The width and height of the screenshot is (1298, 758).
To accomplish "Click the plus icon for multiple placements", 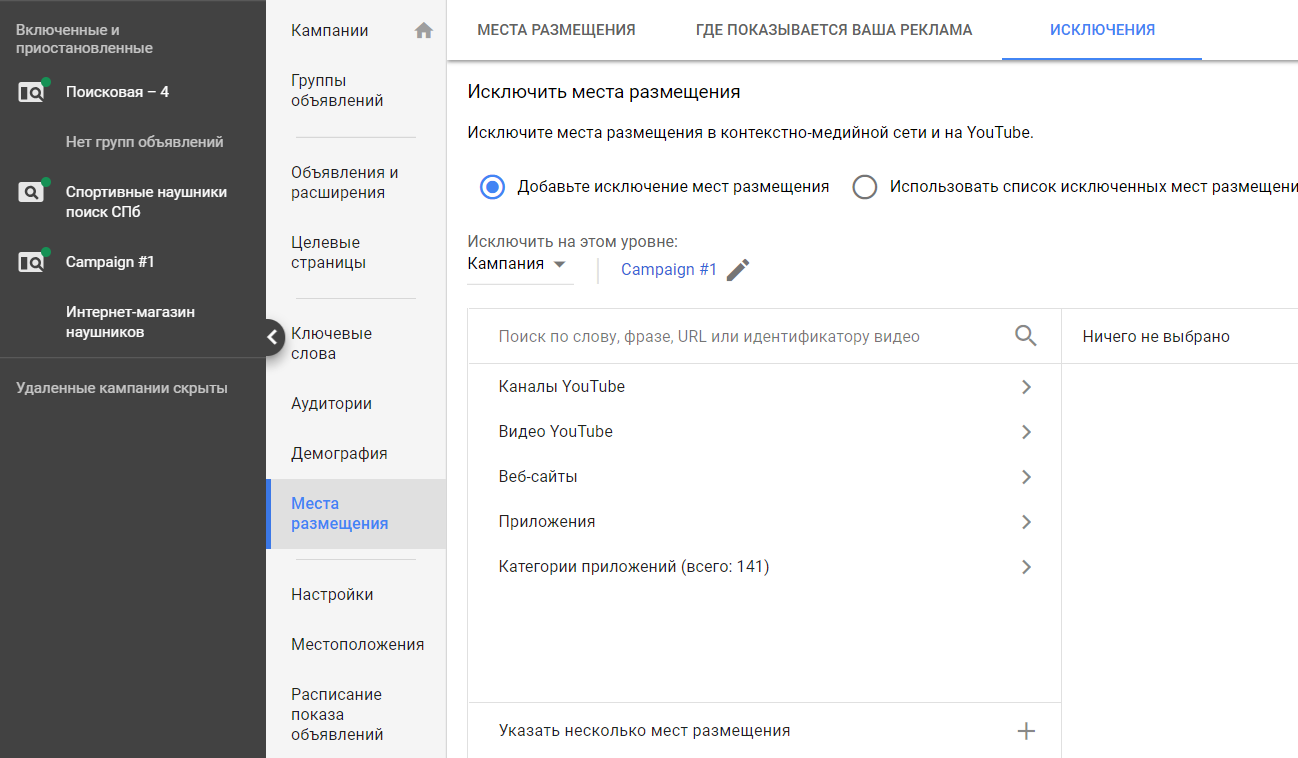I will click(1025, 731).
